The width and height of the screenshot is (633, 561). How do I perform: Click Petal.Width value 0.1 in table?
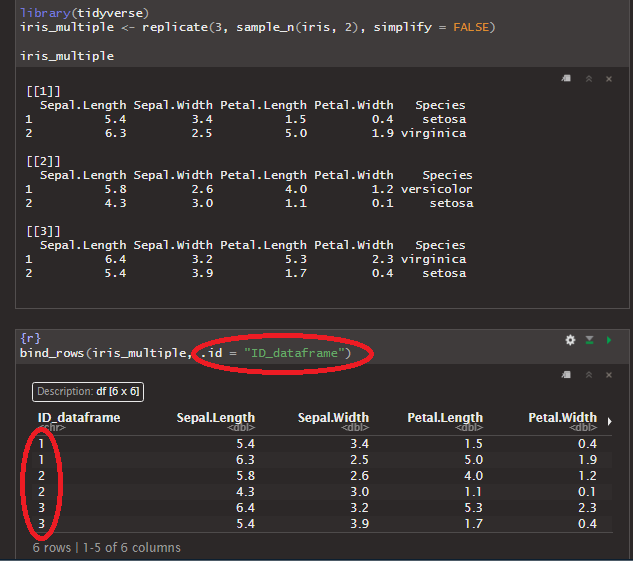click(x=587, y=492)
